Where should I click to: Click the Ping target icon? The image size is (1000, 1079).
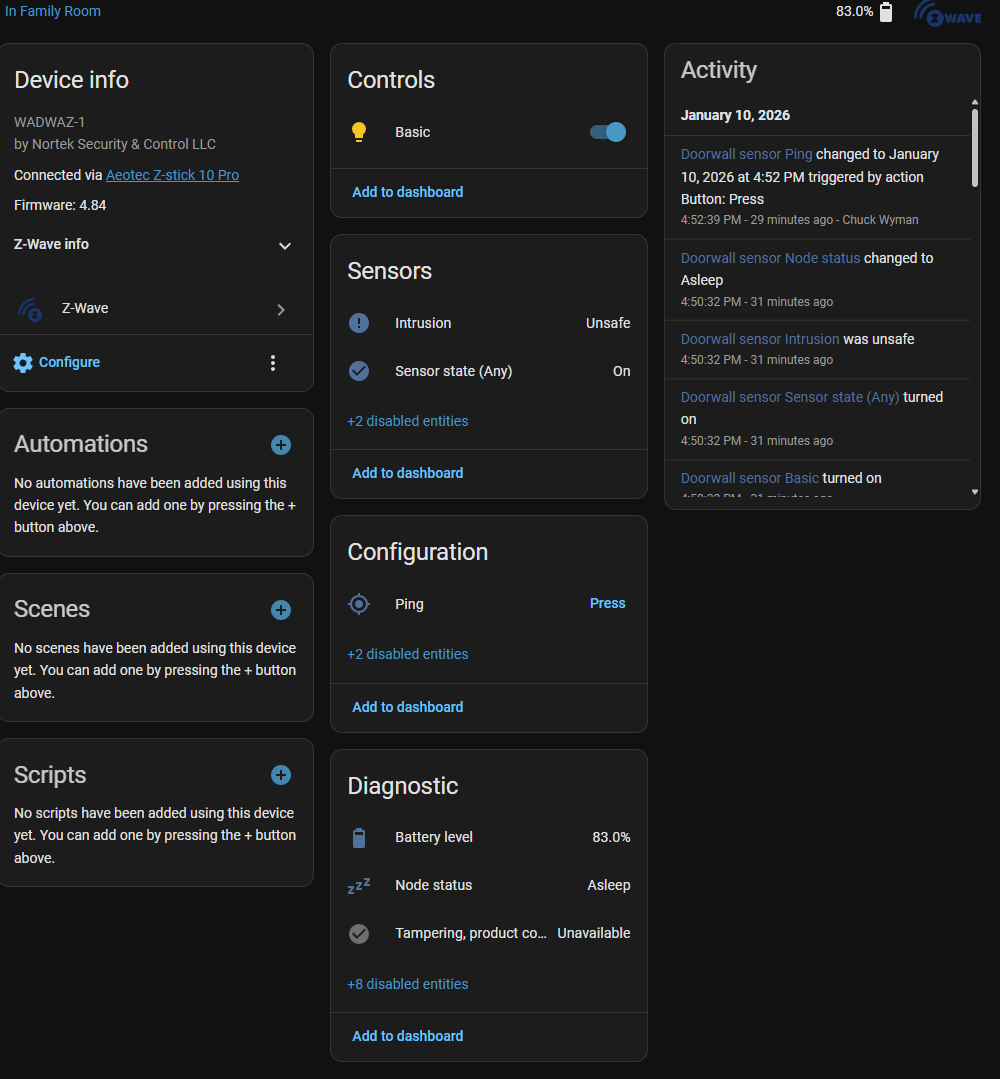[x=359, y=604]
